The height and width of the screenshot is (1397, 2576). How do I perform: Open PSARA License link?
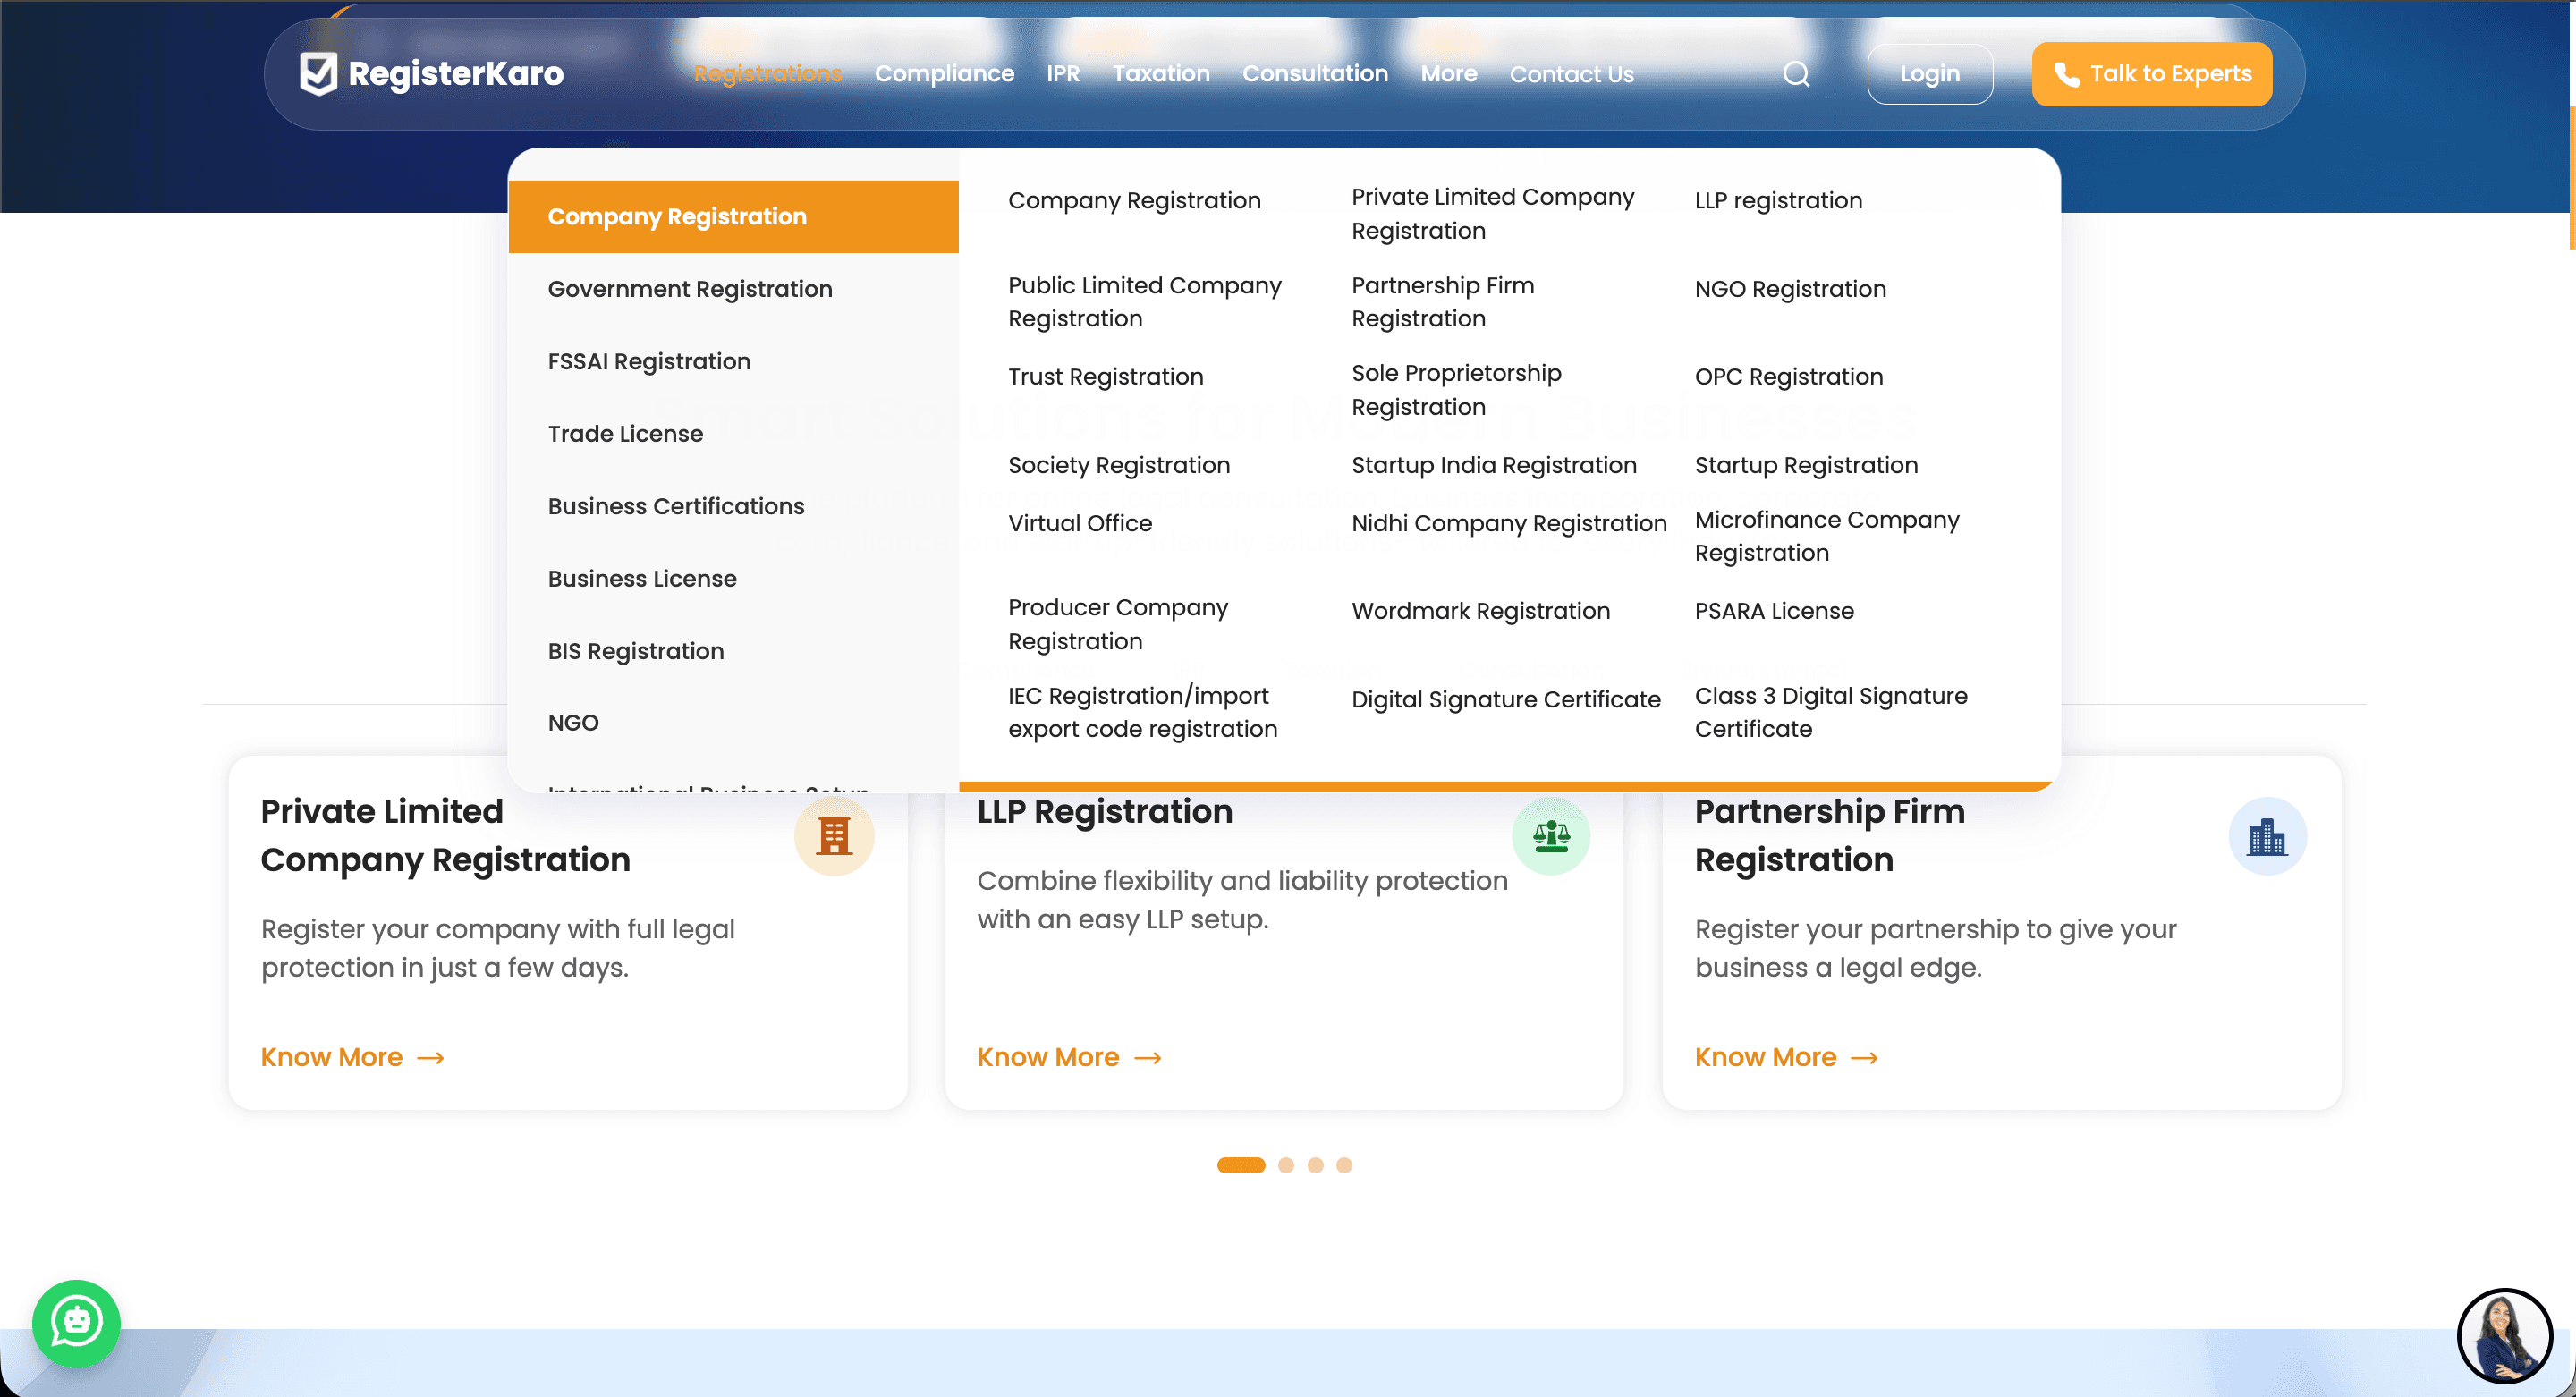1773,611
